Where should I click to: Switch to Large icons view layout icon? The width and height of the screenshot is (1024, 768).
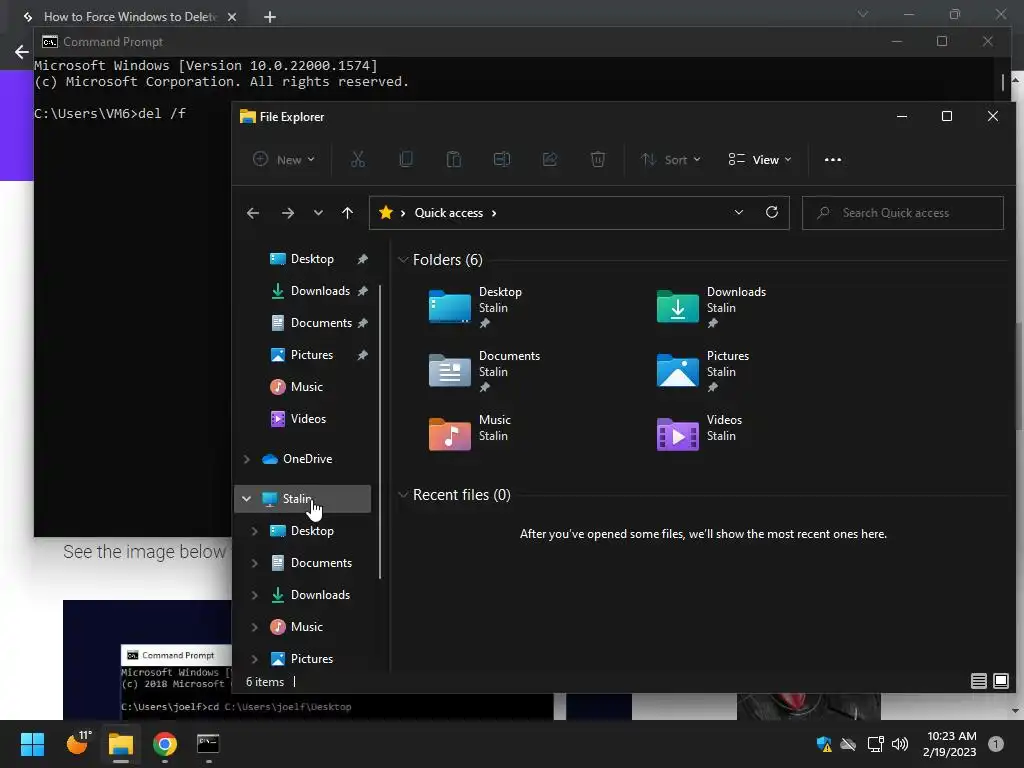point(1000,682)
